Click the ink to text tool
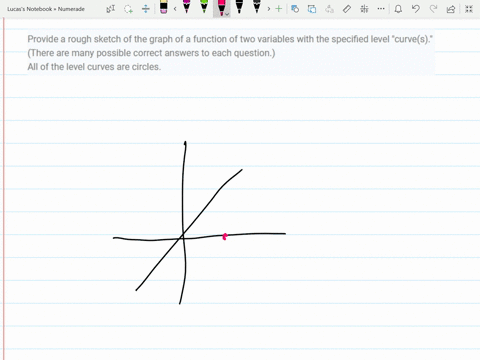Image resolution: width=480 pixels, height=360 pixels. 329,9
